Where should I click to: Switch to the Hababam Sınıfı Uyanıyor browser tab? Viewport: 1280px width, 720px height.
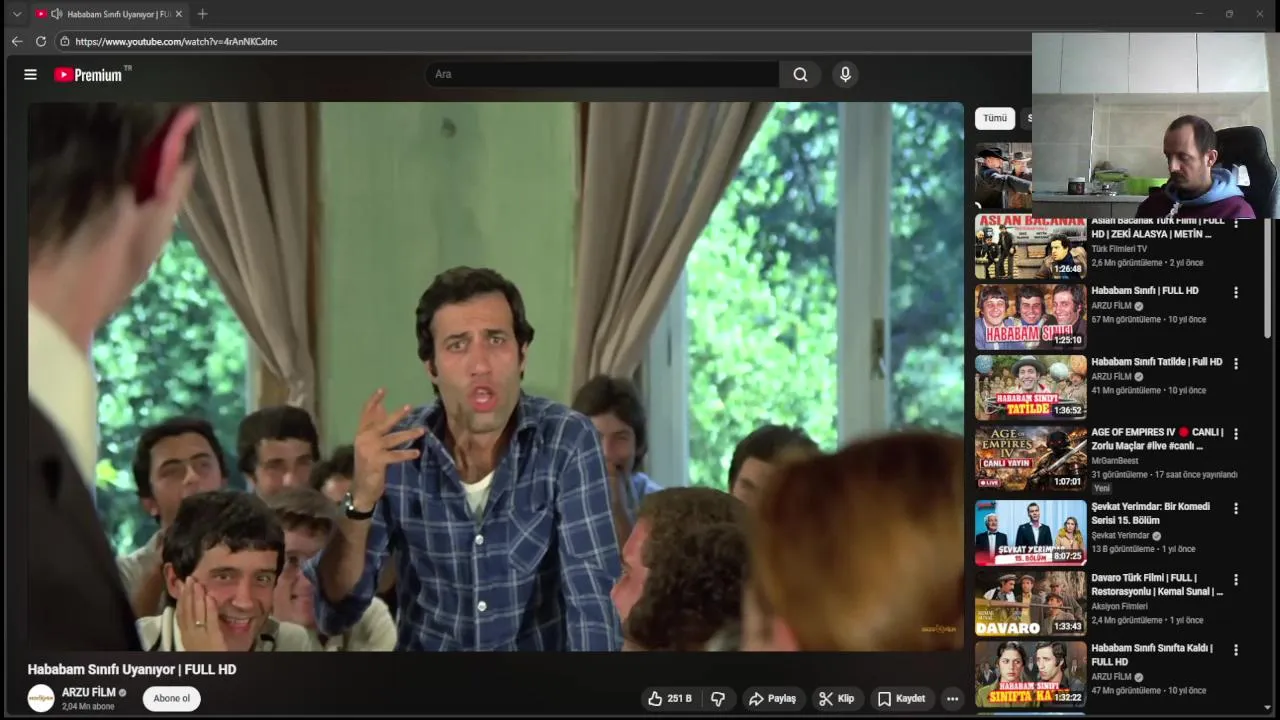pos(110,14)
